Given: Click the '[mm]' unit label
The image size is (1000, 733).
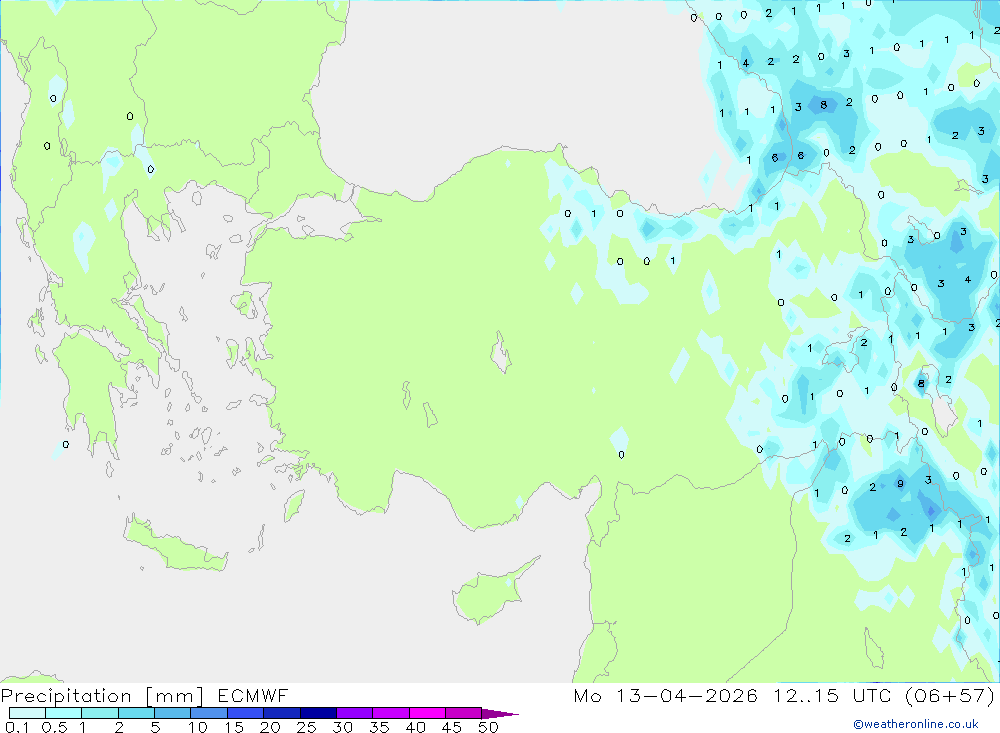Looking at the screenshot, I should click(174, 696).
